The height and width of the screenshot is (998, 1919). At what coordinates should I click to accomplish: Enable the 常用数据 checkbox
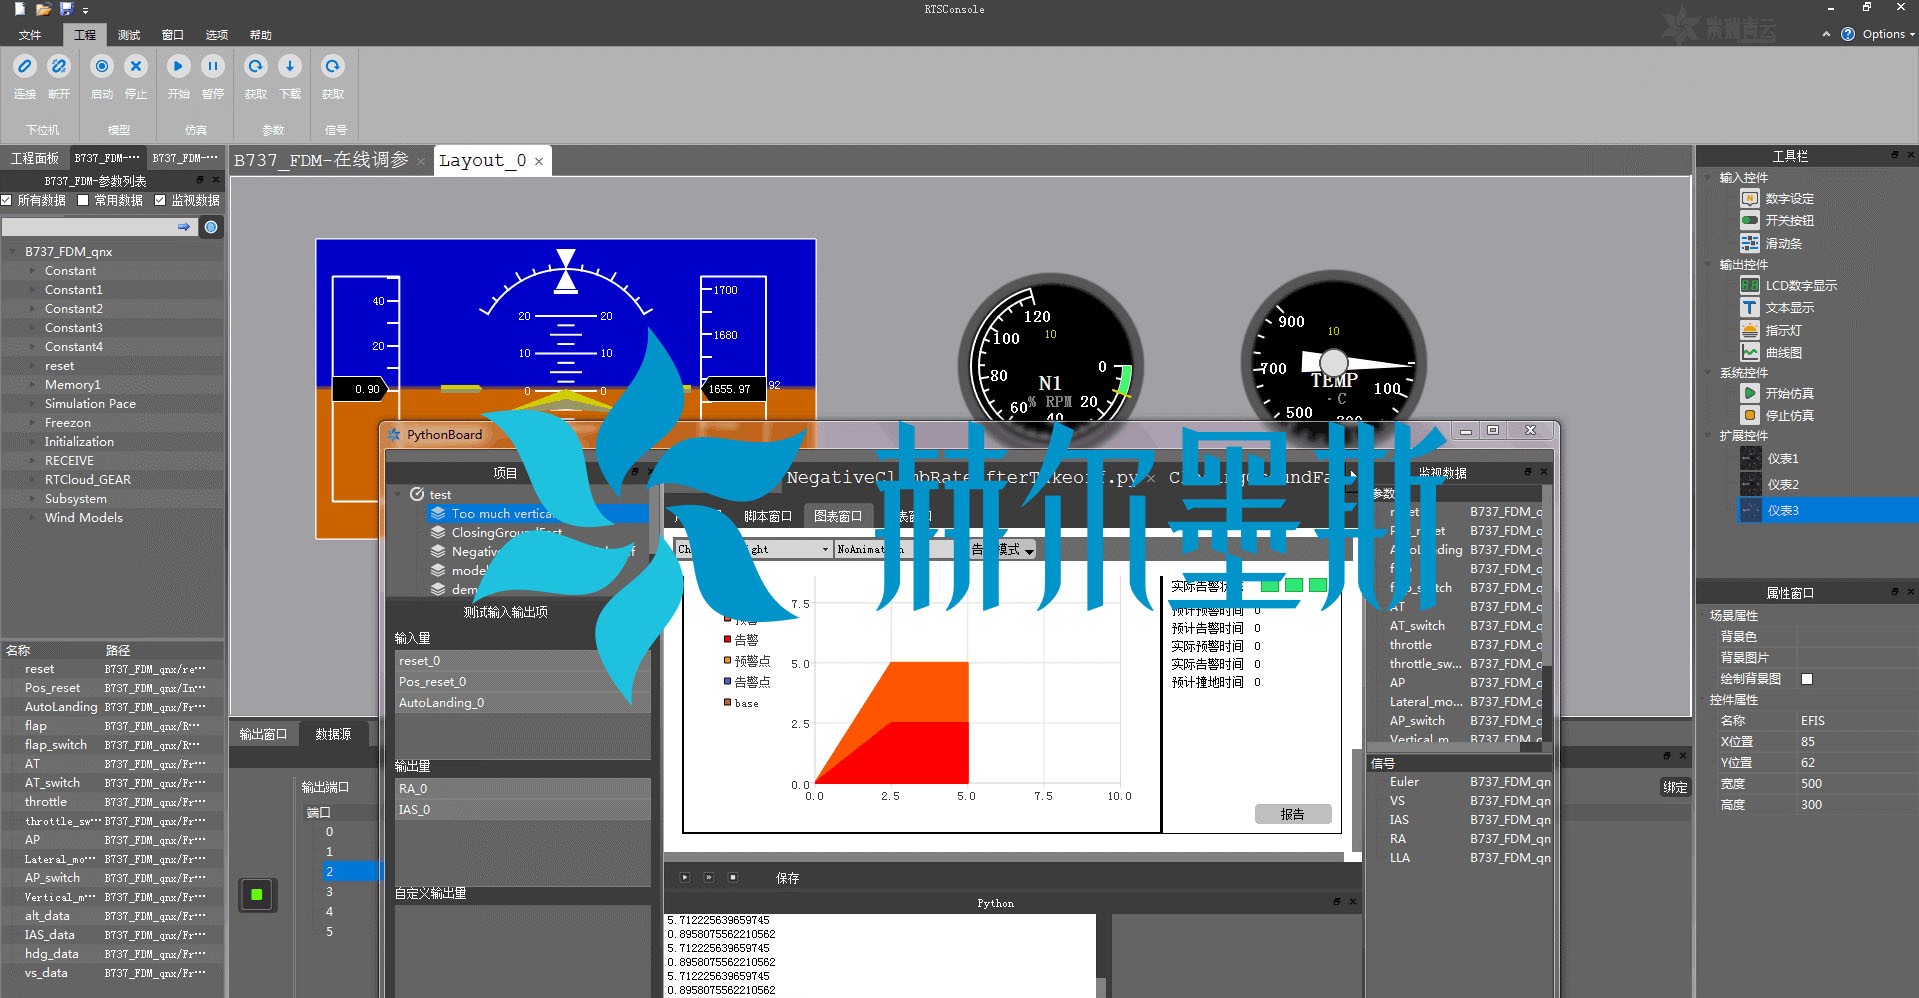(84, 200)
